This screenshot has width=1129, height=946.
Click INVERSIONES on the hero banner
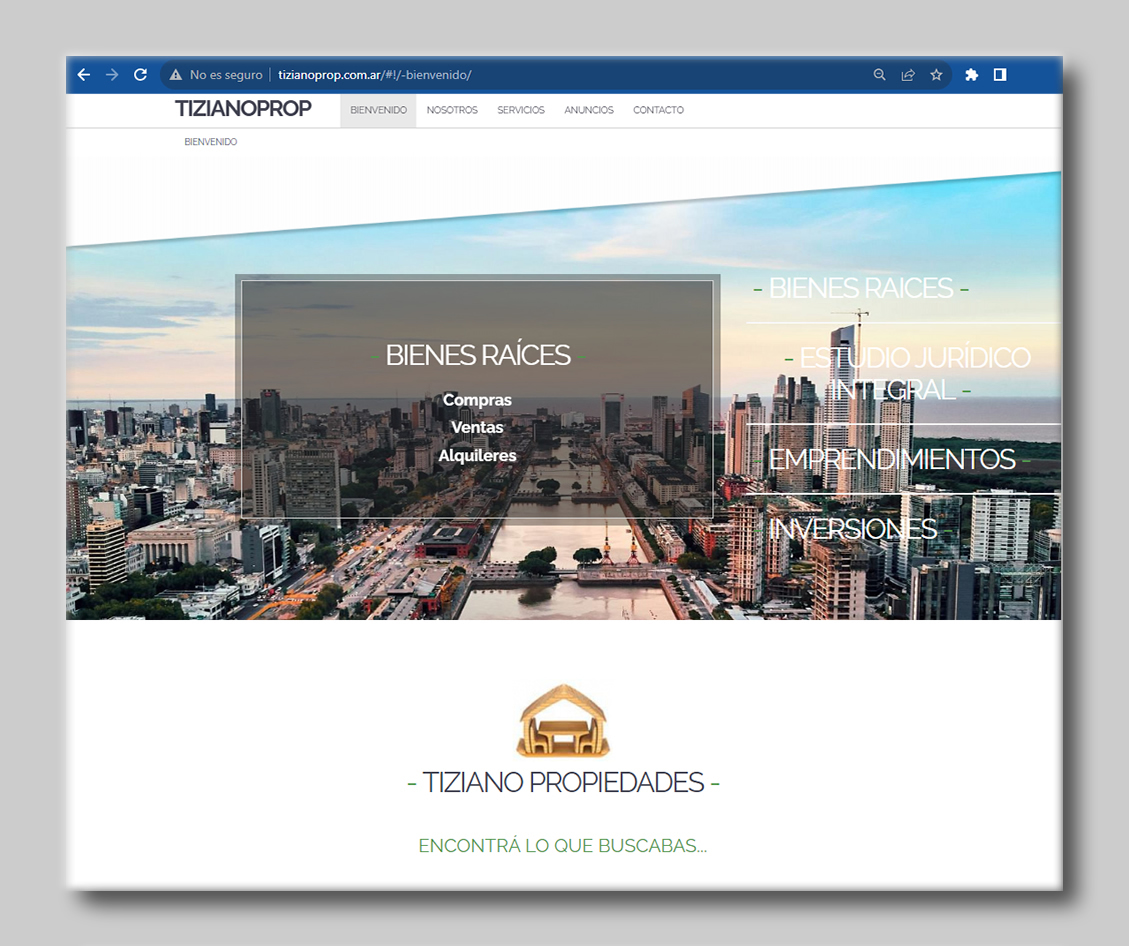click(852, 528)
